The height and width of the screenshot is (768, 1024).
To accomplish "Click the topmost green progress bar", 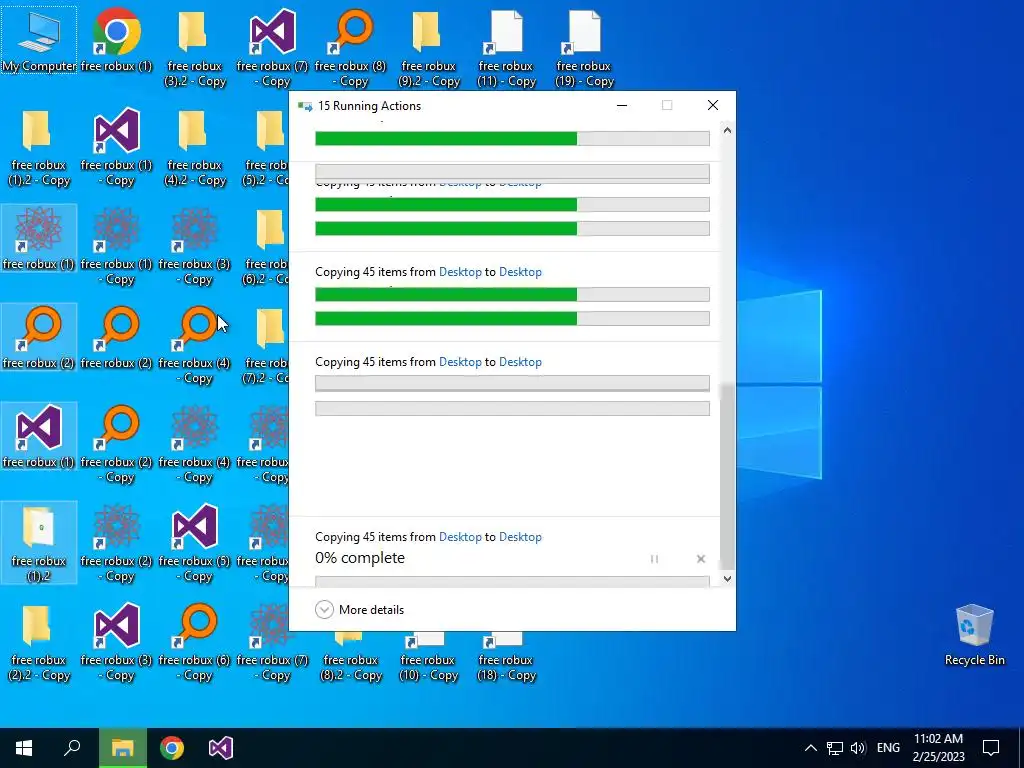I will coord(512,138).
